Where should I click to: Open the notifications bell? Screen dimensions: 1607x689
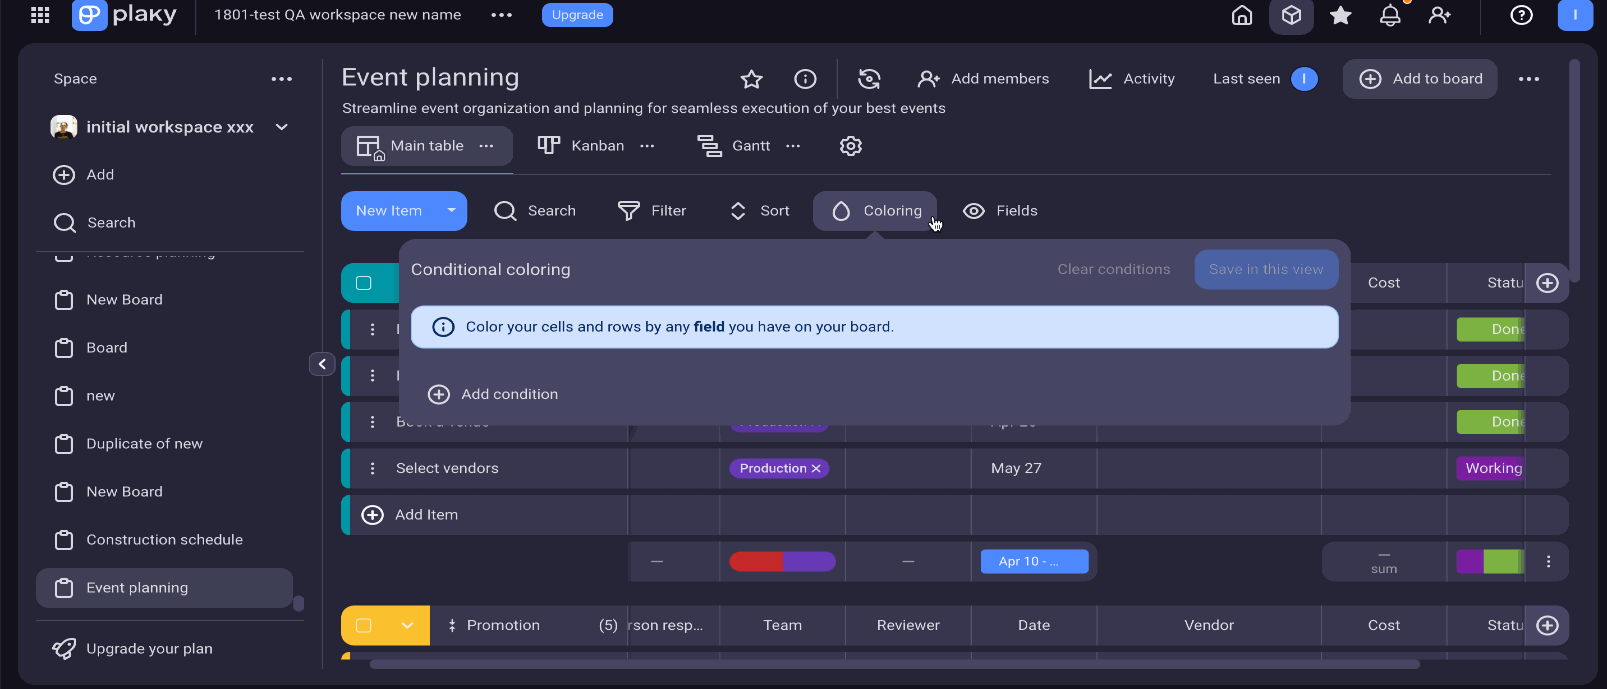(1390, 15)
